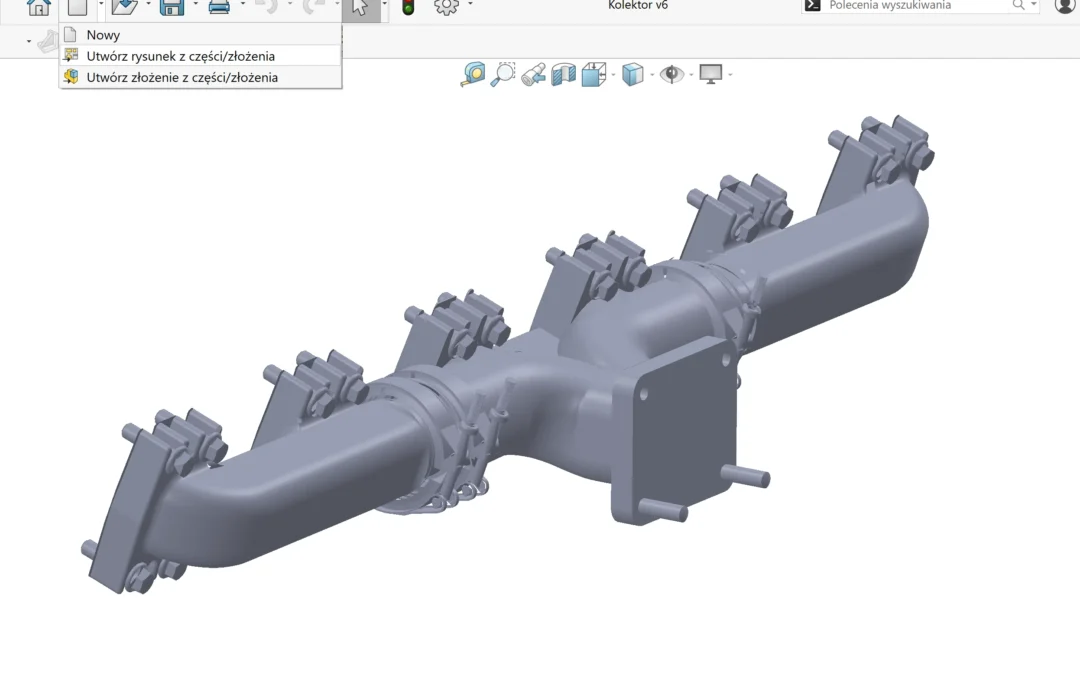Open the user account profile icon
The width and height of the screenshot is (1080, 675).
[1065, 6]
